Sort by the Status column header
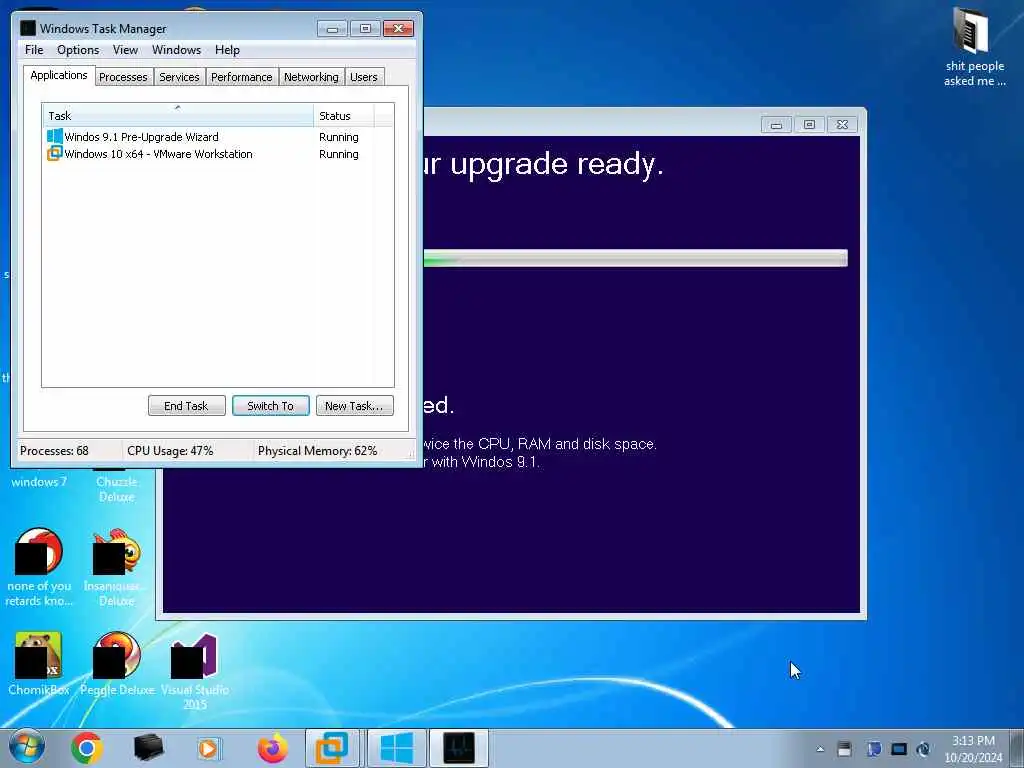 pyautogui.click(x=344, y=116)
